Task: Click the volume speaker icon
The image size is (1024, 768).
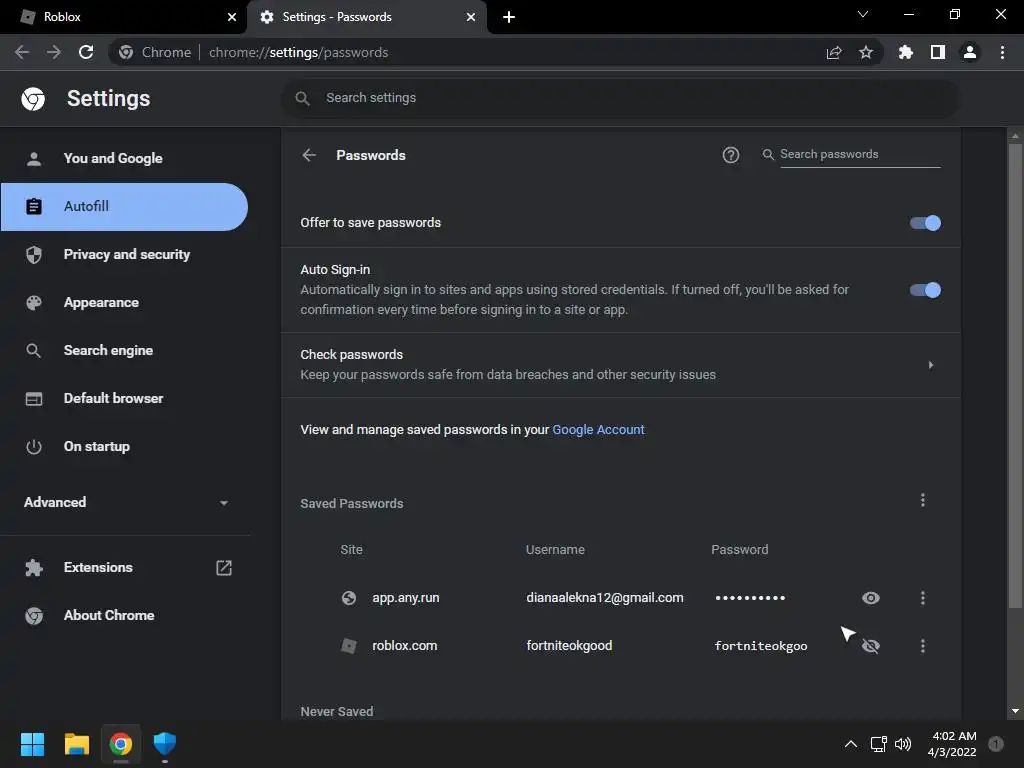Action: click(x=903, y=744)
